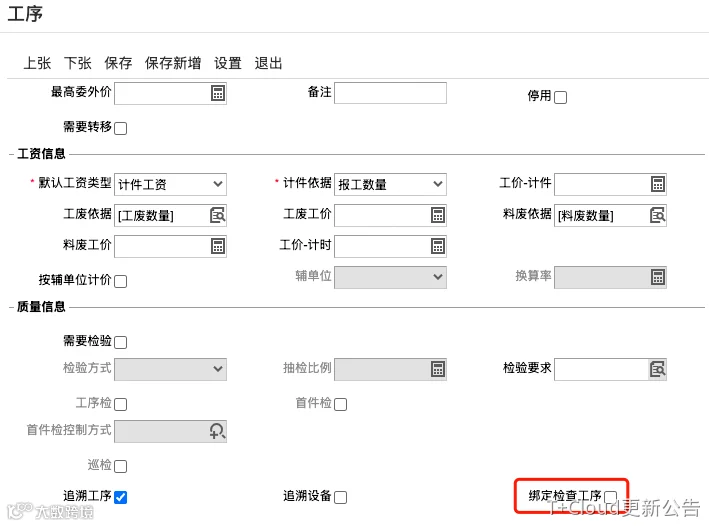
Task: Click search icon in 首件检控制方式 field
Action: (217, 431)
